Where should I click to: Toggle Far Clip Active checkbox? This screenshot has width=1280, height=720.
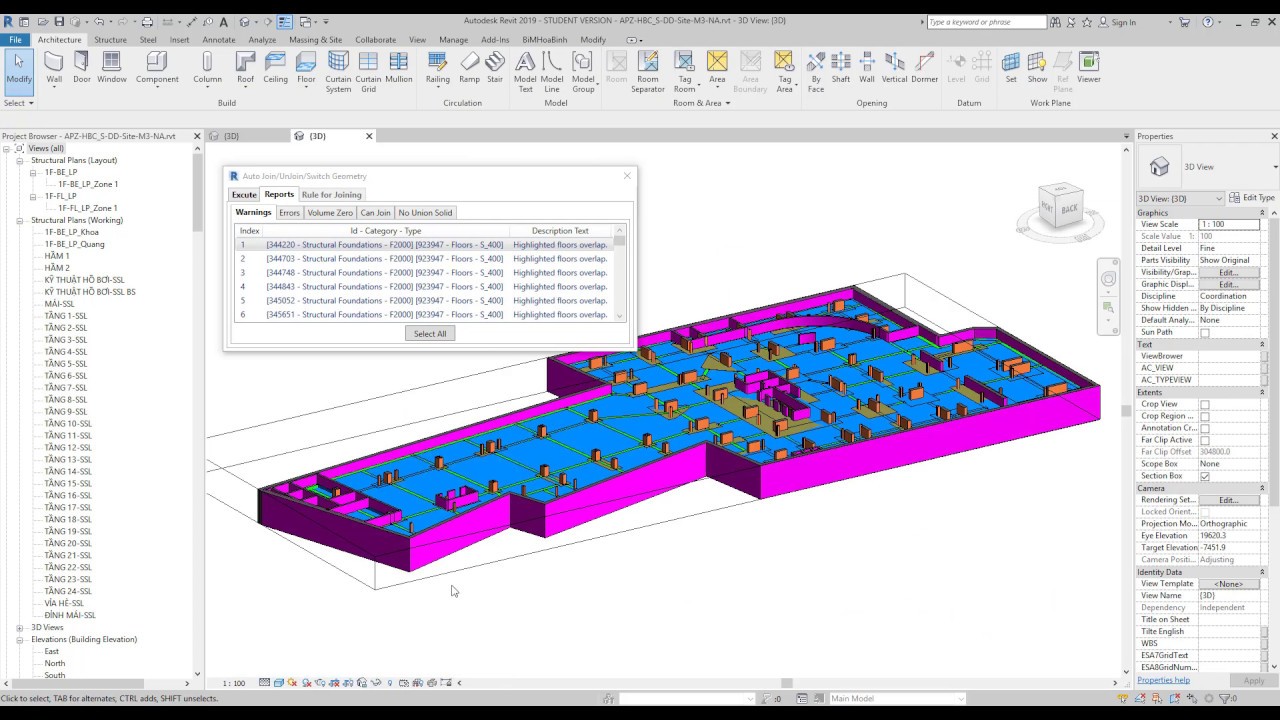click(1204, 441)
